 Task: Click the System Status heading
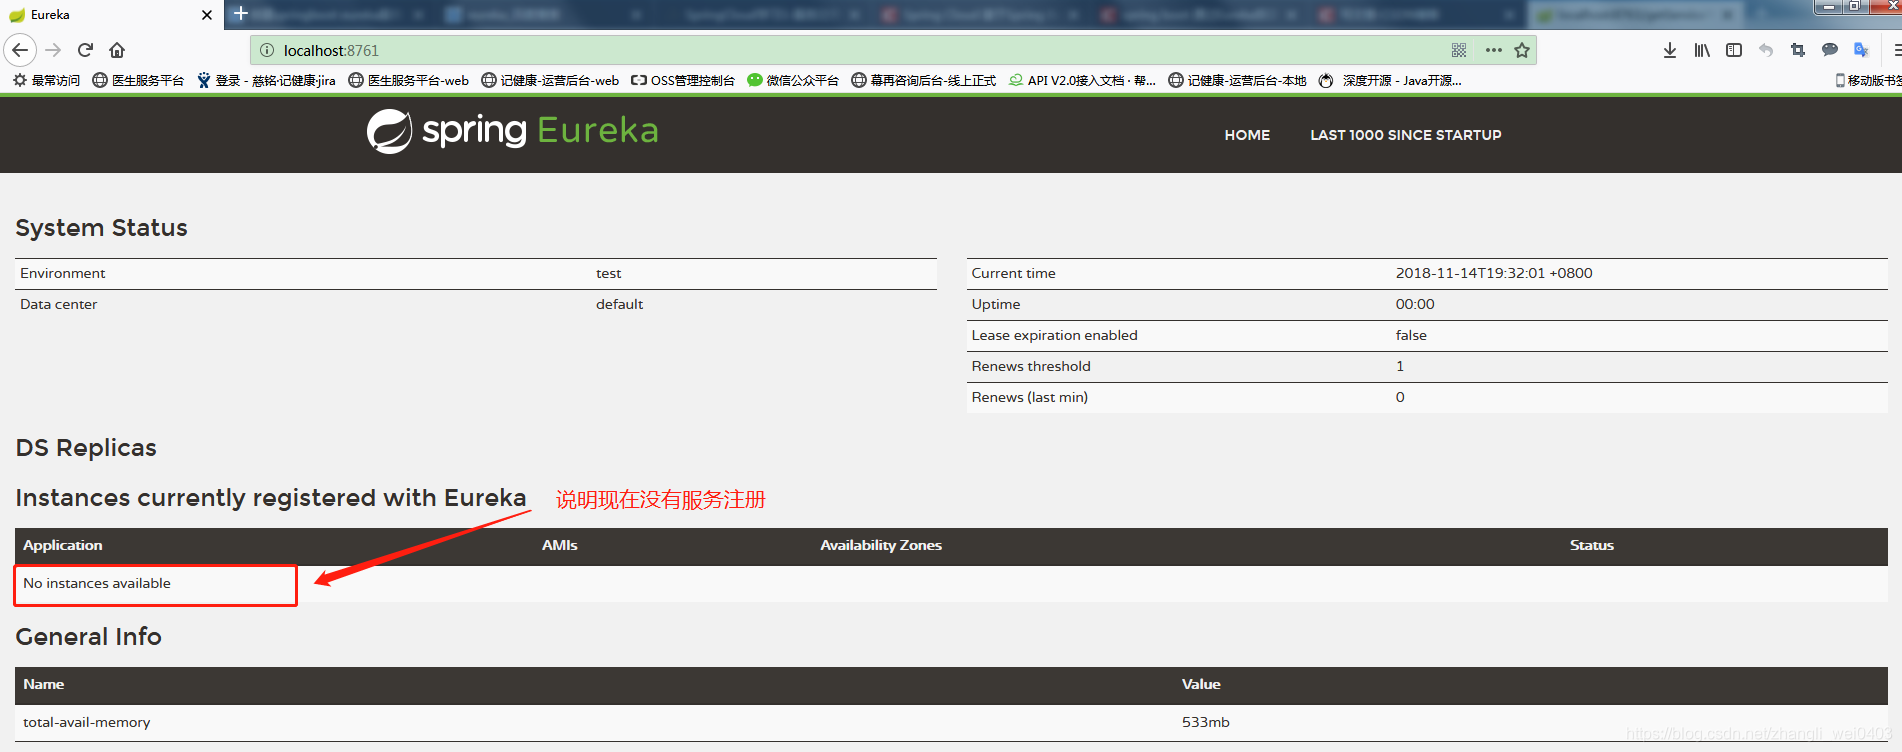point(101,228)
